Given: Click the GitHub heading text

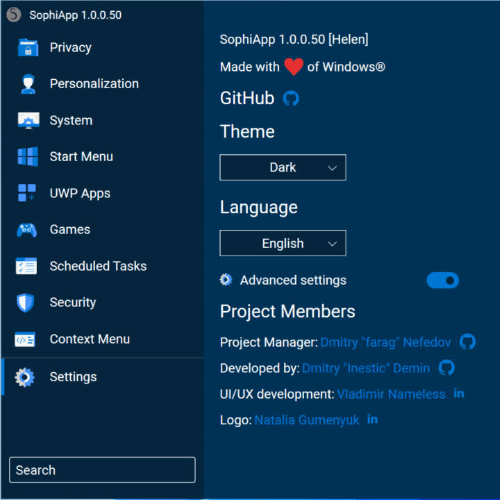Looking at the screenshot, I should pyautogui.click(x=247, y=98).
